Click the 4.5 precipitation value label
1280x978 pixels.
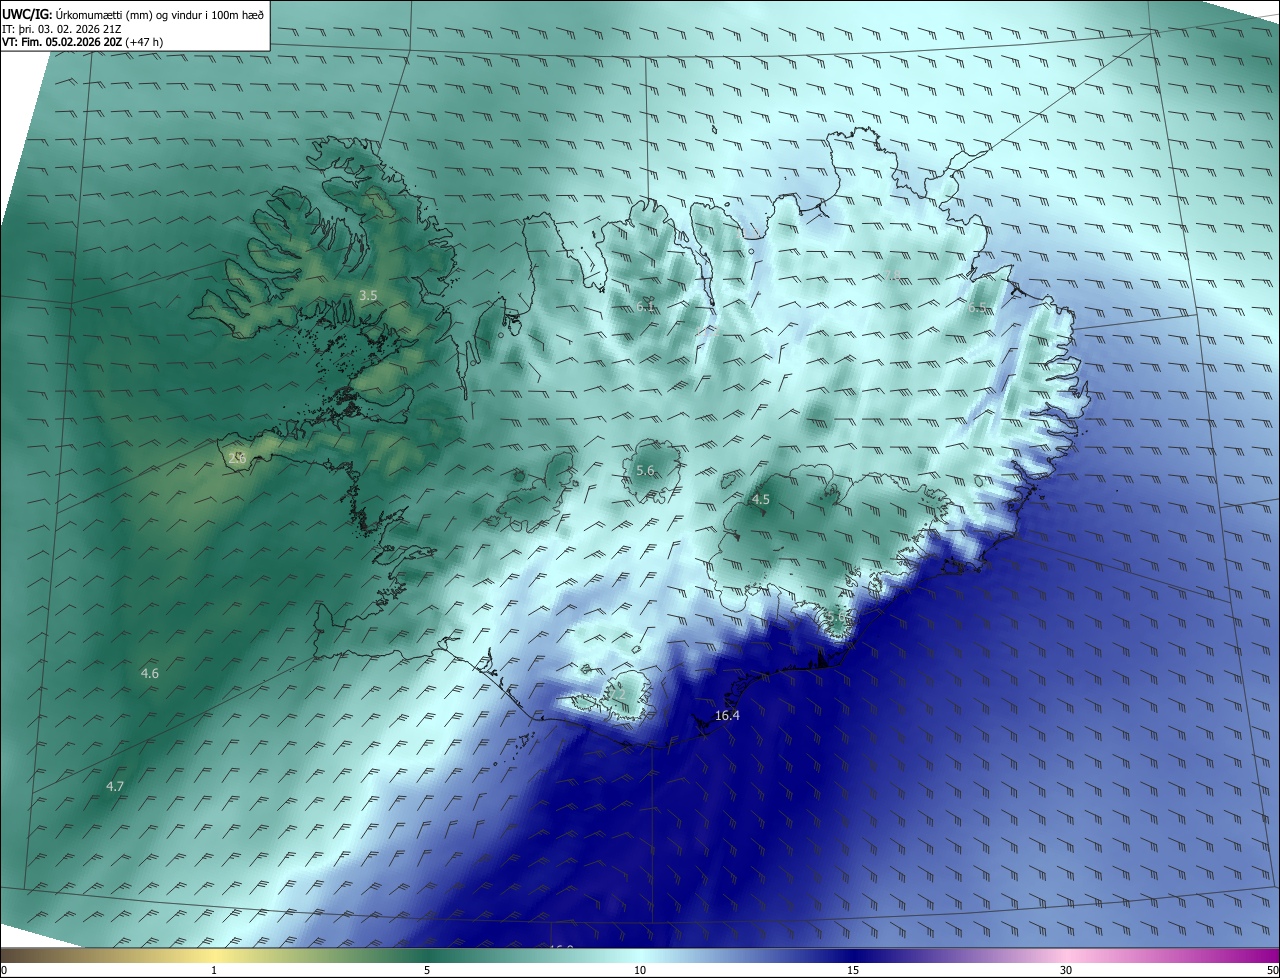click(x=761, y=500)
